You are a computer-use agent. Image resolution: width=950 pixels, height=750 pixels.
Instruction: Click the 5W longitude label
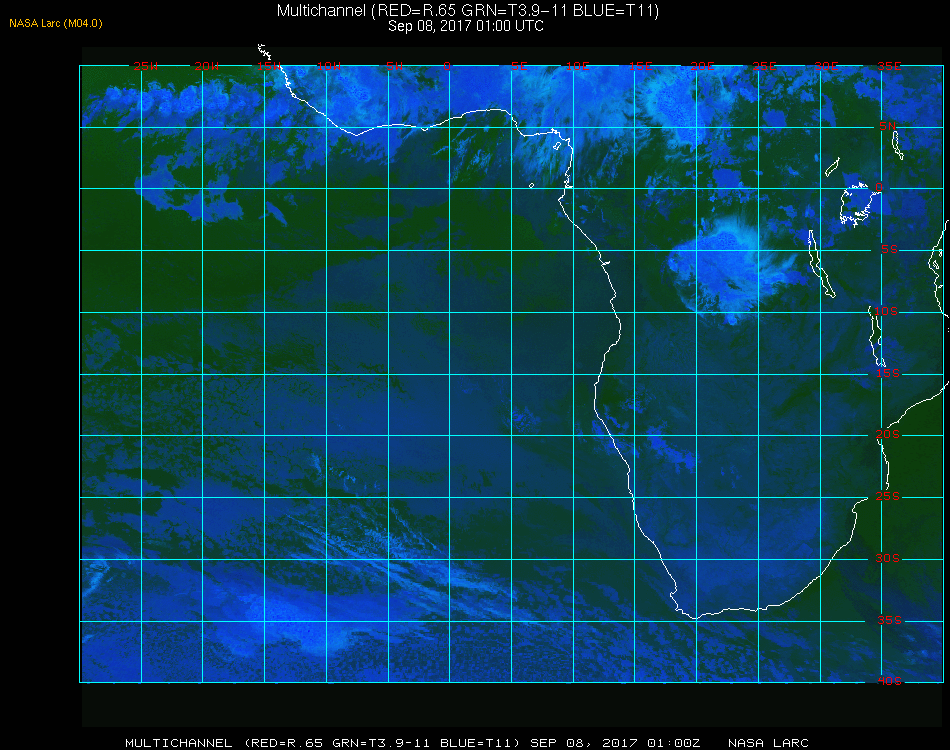(394, 66)
